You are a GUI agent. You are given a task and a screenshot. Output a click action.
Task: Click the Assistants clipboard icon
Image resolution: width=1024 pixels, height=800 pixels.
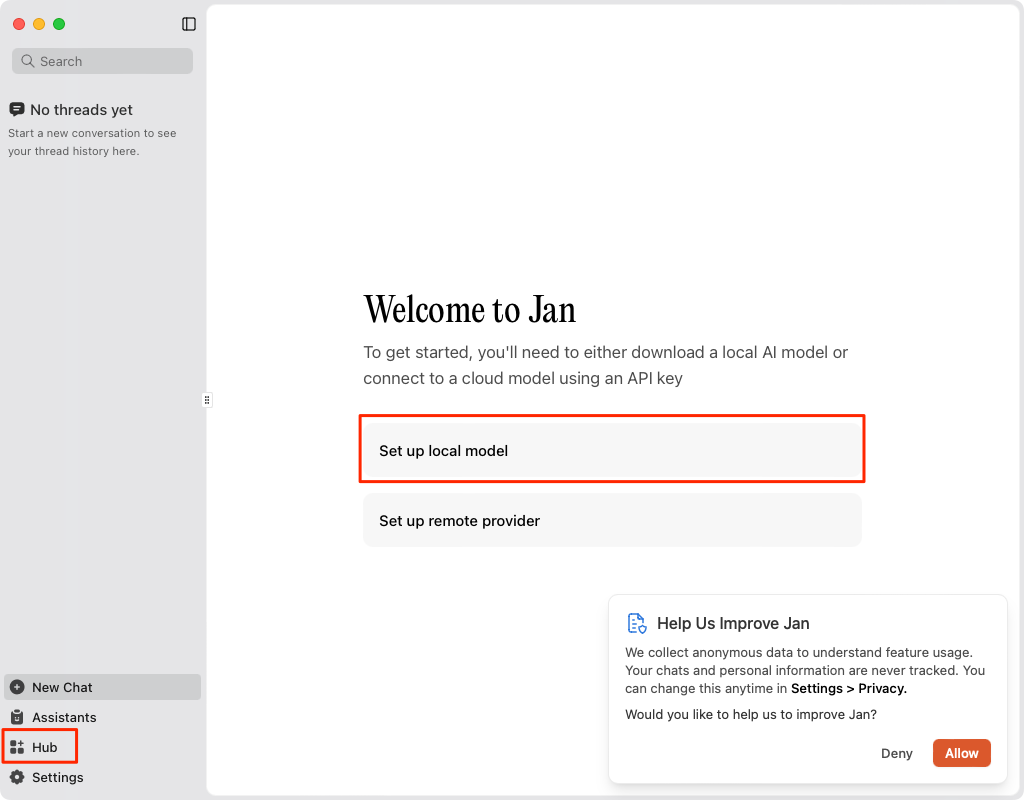[x=18, y=717]
